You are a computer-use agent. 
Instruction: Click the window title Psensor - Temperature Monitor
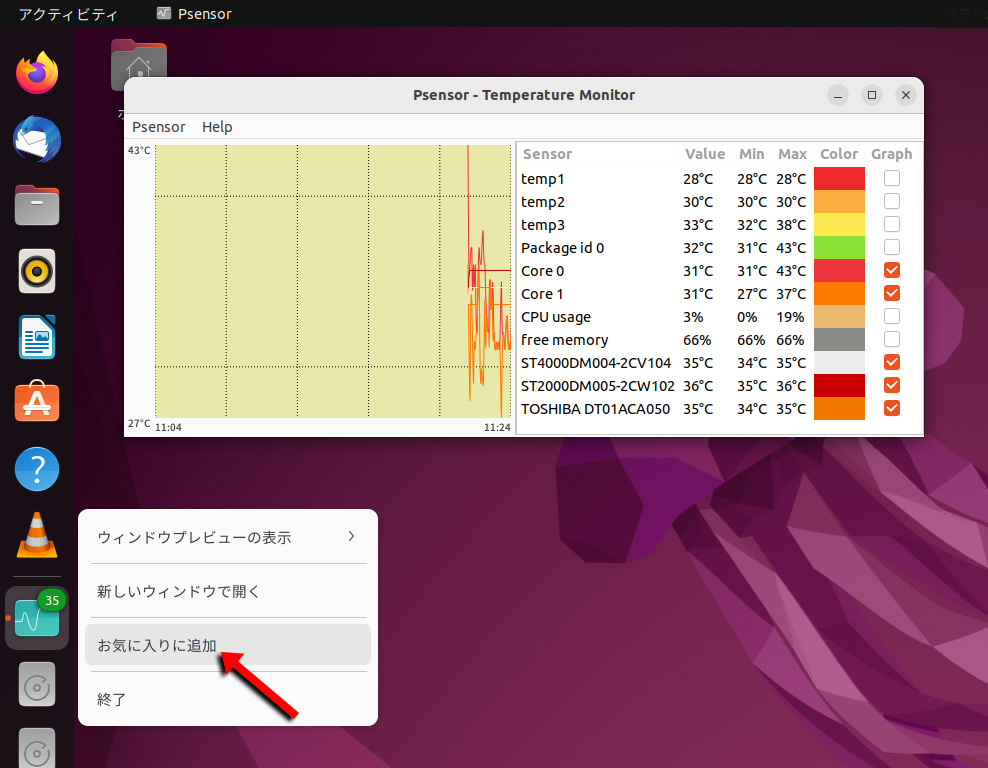[x=524, y=95]
